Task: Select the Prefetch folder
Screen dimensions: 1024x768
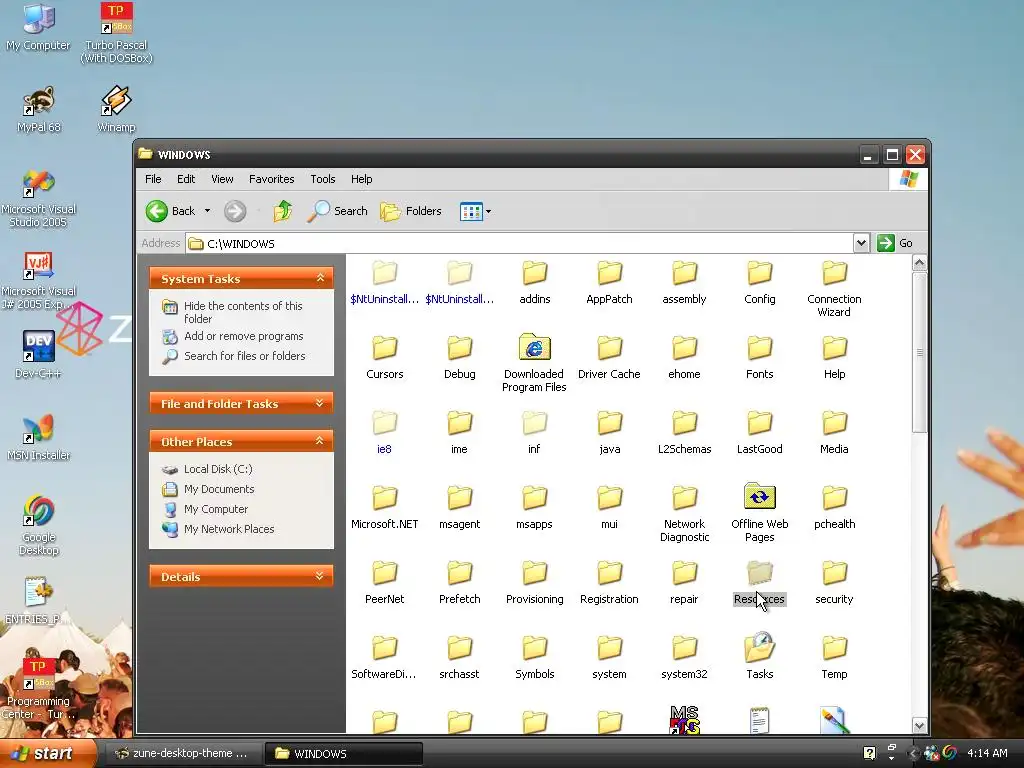Action: [x=460, y=583]
